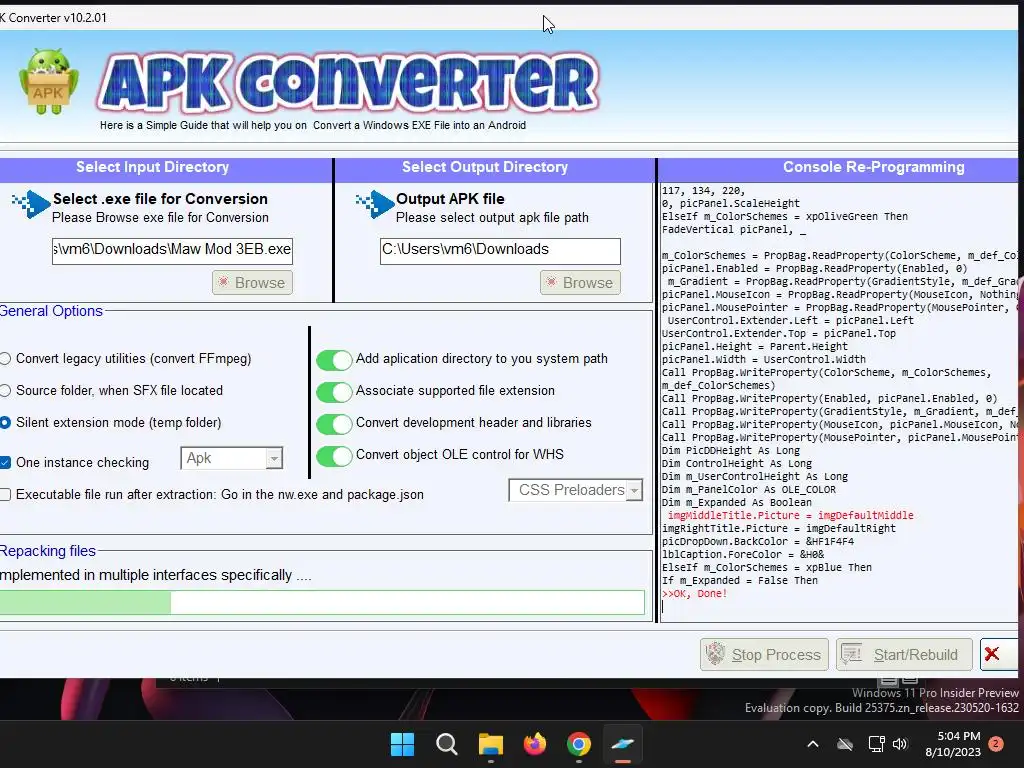Click the green repacking progress bar
1024x768 pixels.
[322, 602]
